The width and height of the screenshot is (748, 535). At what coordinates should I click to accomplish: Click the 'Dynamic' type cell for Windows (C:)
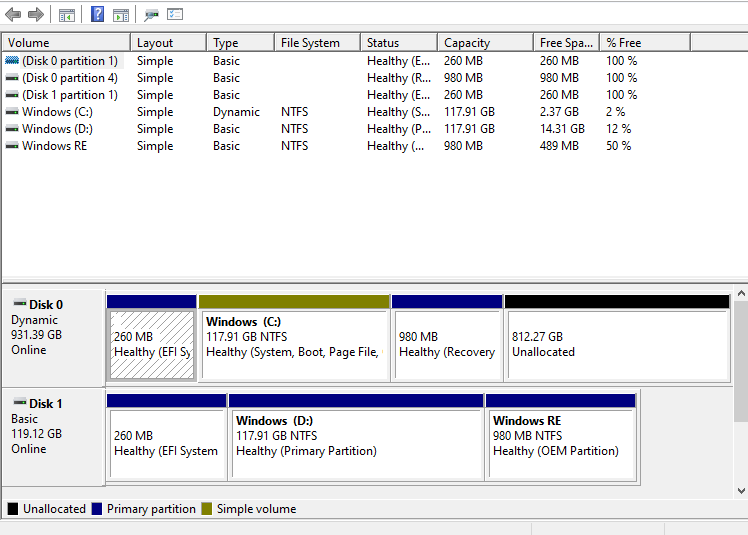point(236,112)
